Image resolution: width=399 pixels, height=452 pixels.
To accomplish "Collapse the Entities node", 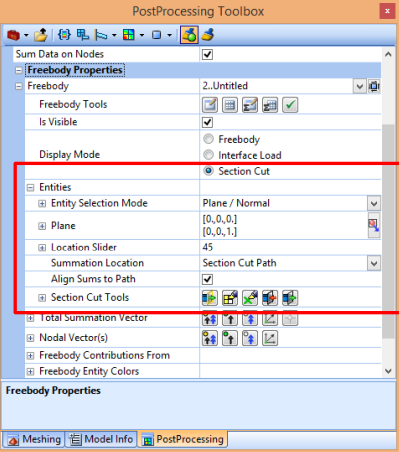I will [x=30, y=188].
